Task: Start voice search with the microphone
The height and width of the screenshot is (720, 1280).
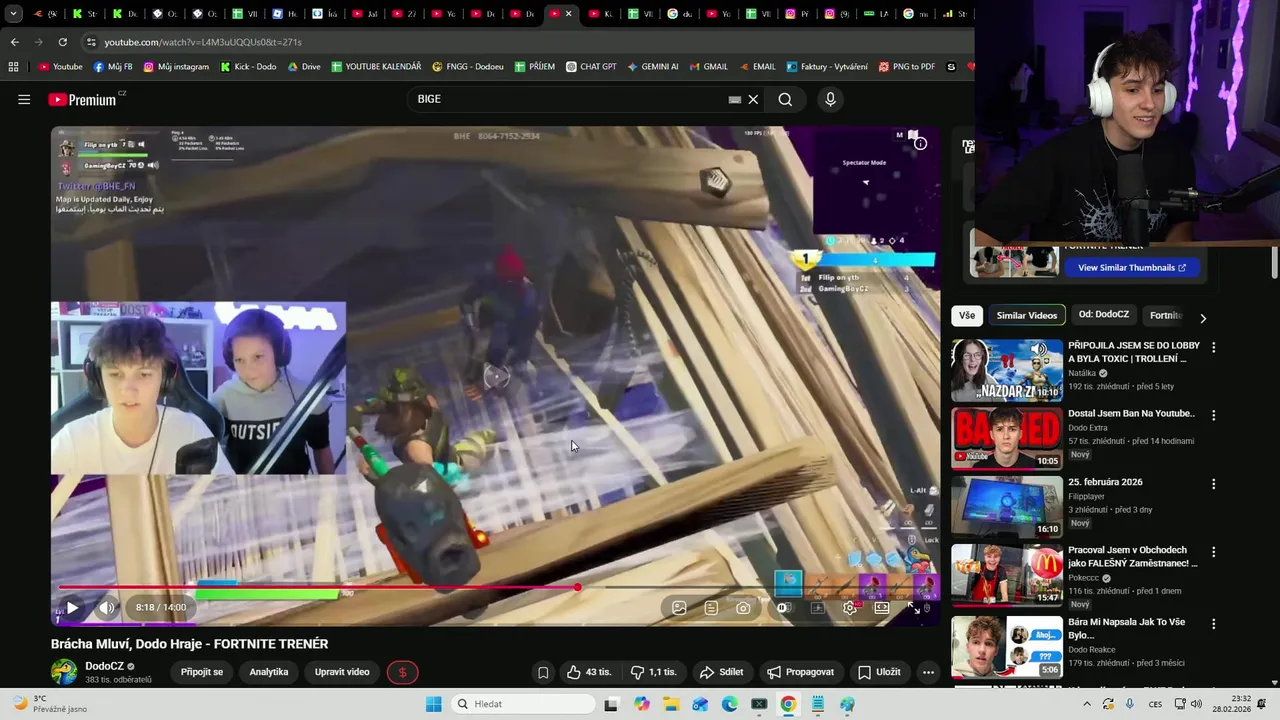Action: click(x=830, y=99)
